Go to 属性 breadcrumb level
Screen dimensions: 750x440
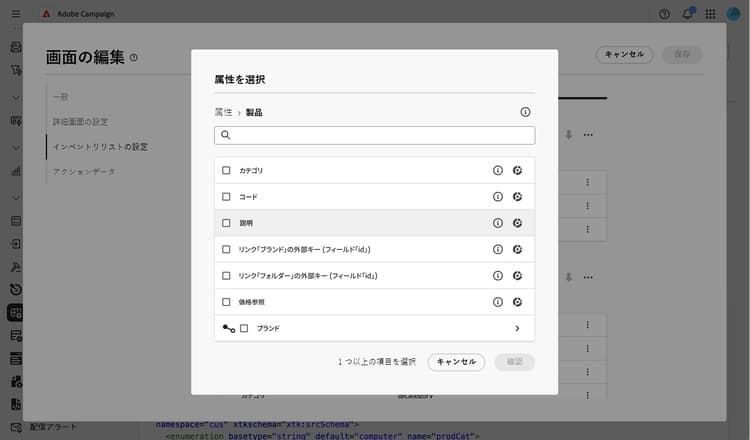click(x=223, y=112)
